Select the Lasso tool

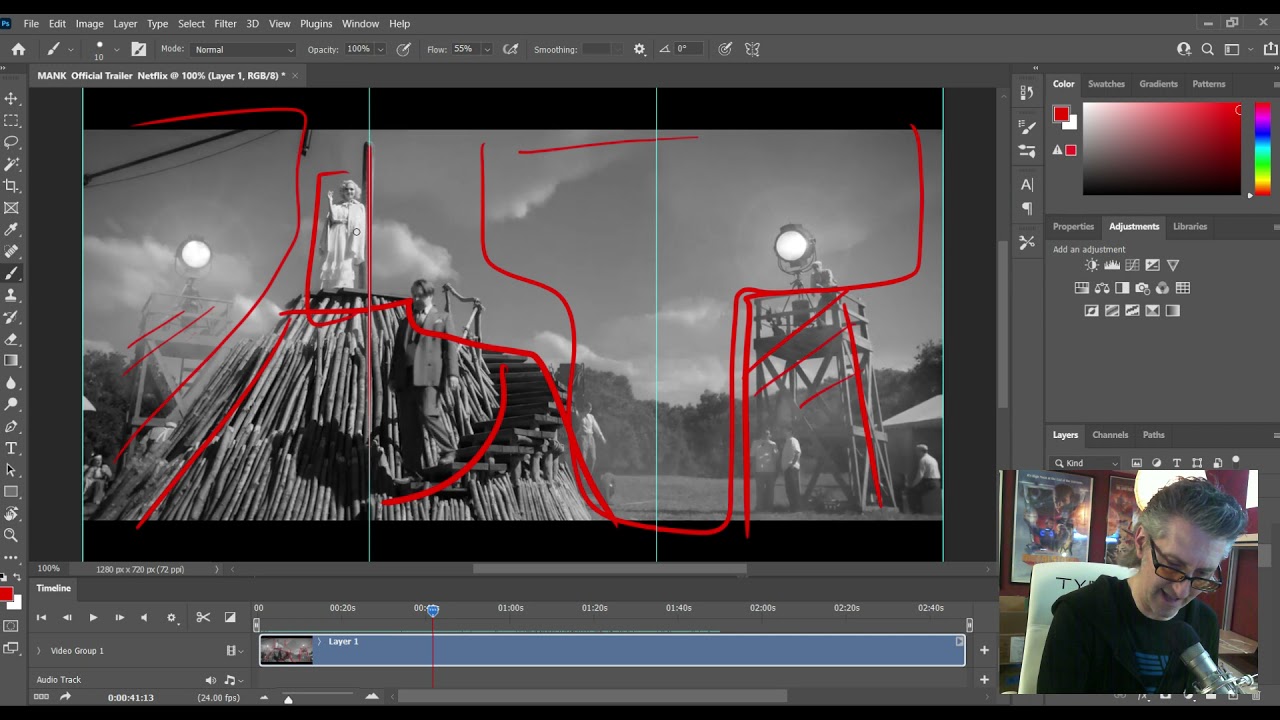(x=11, y=142)
